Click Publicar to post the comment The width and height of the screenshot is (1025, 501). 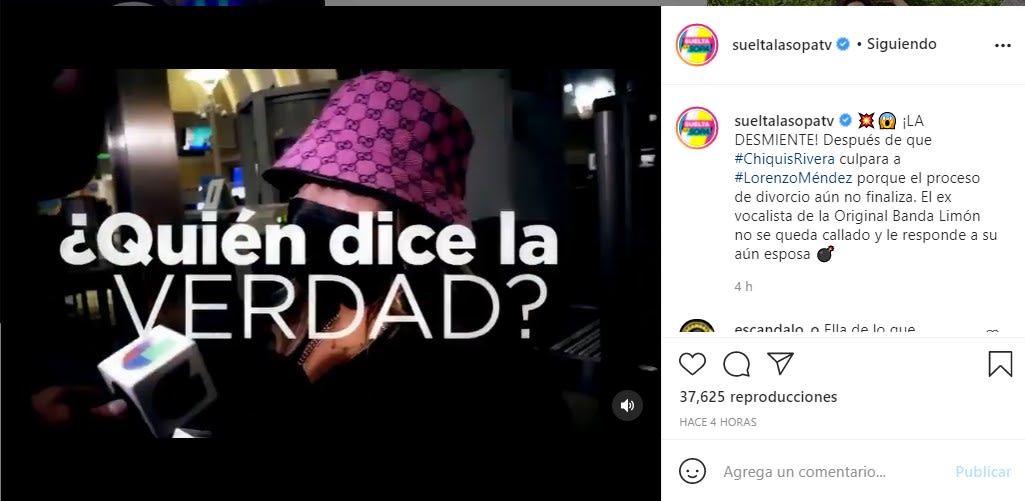983,472
